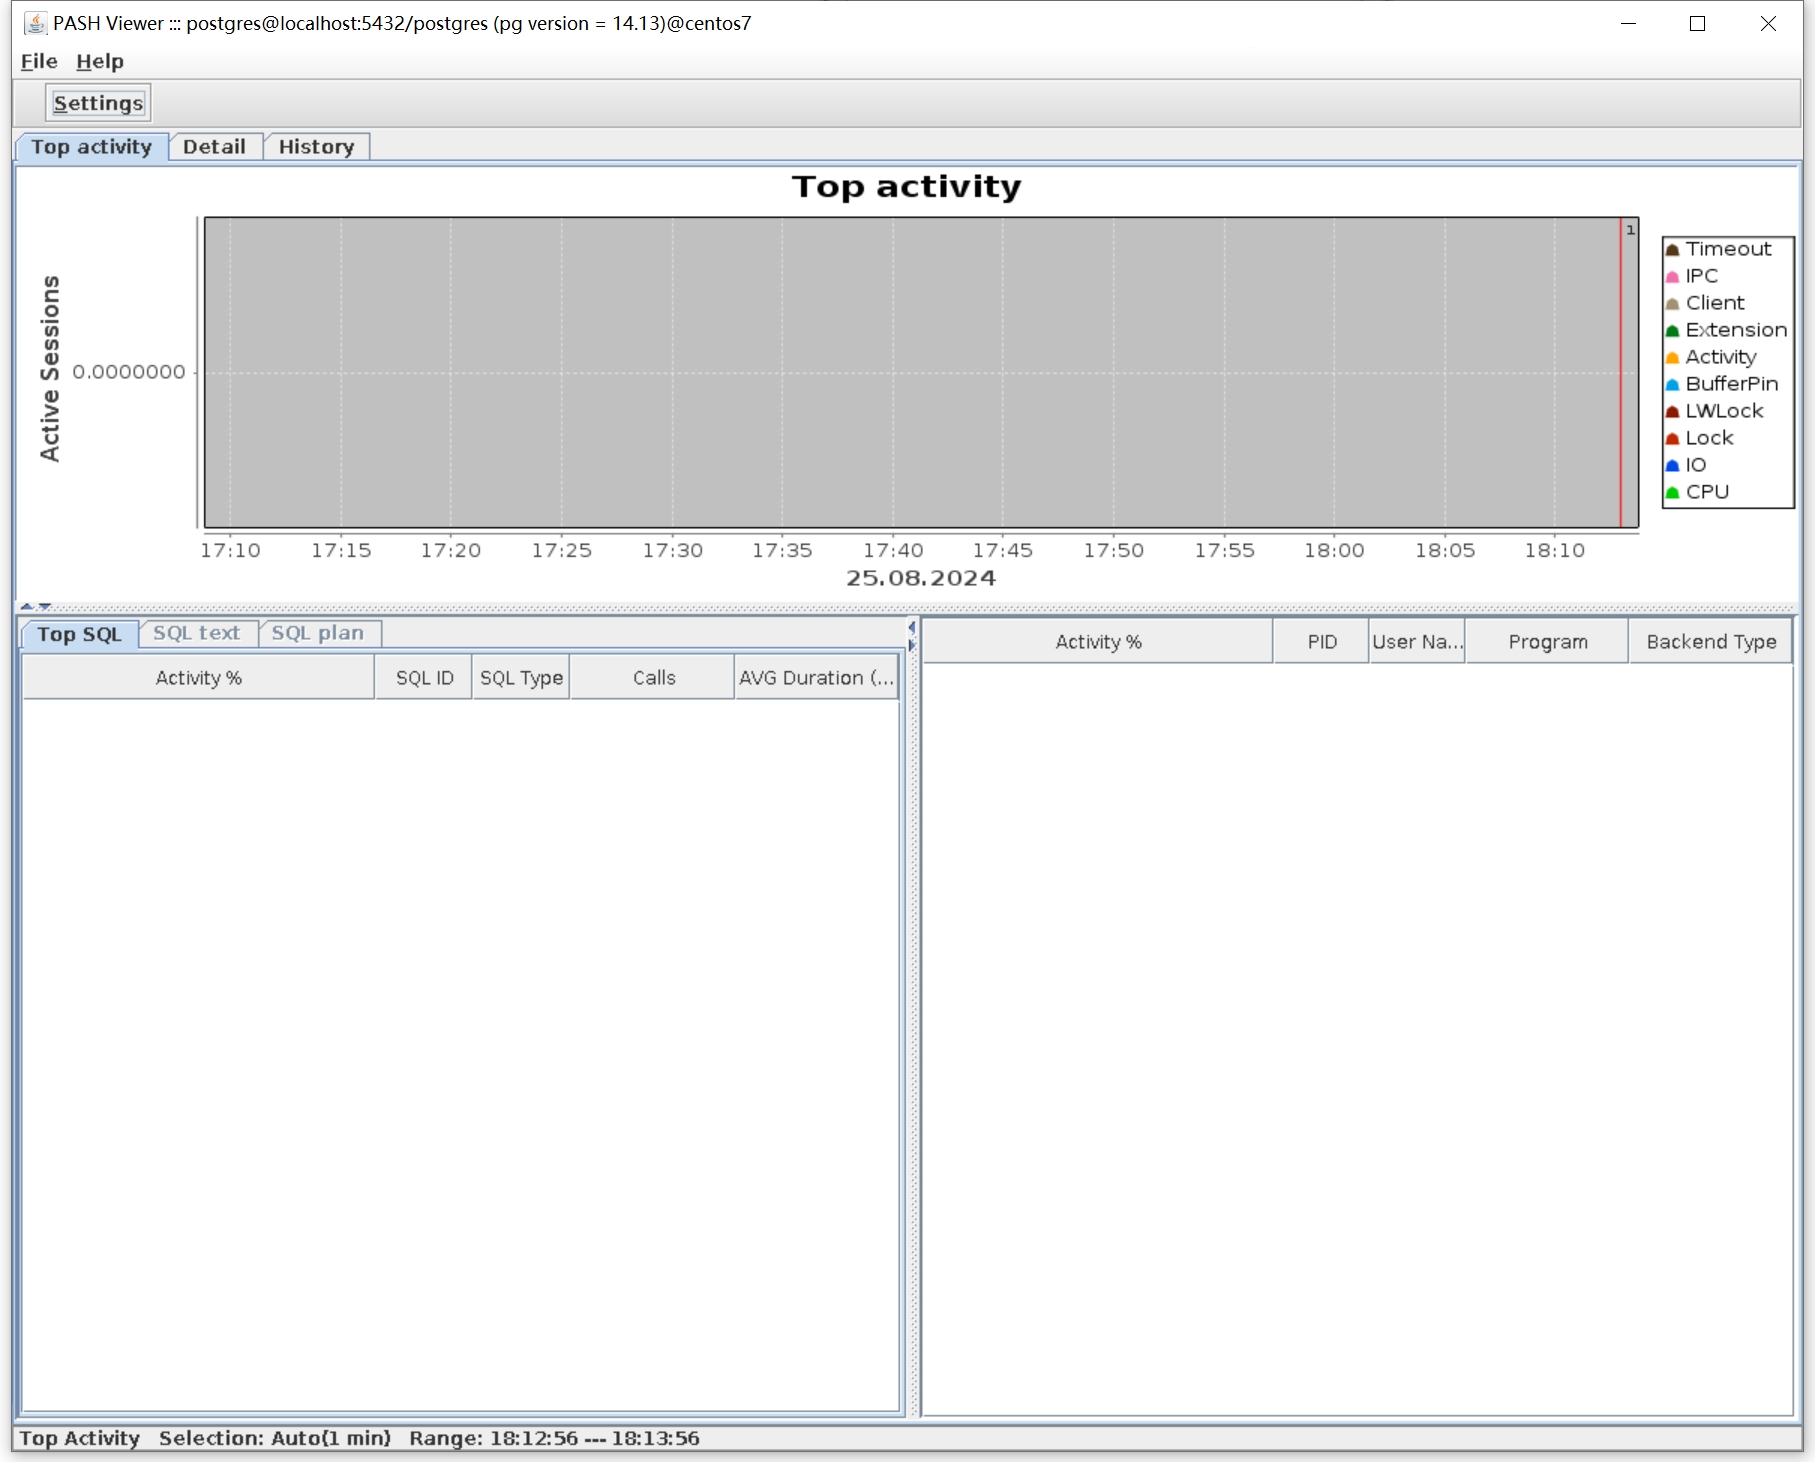Sort sessions table by Activity % header

[1098, 642]
